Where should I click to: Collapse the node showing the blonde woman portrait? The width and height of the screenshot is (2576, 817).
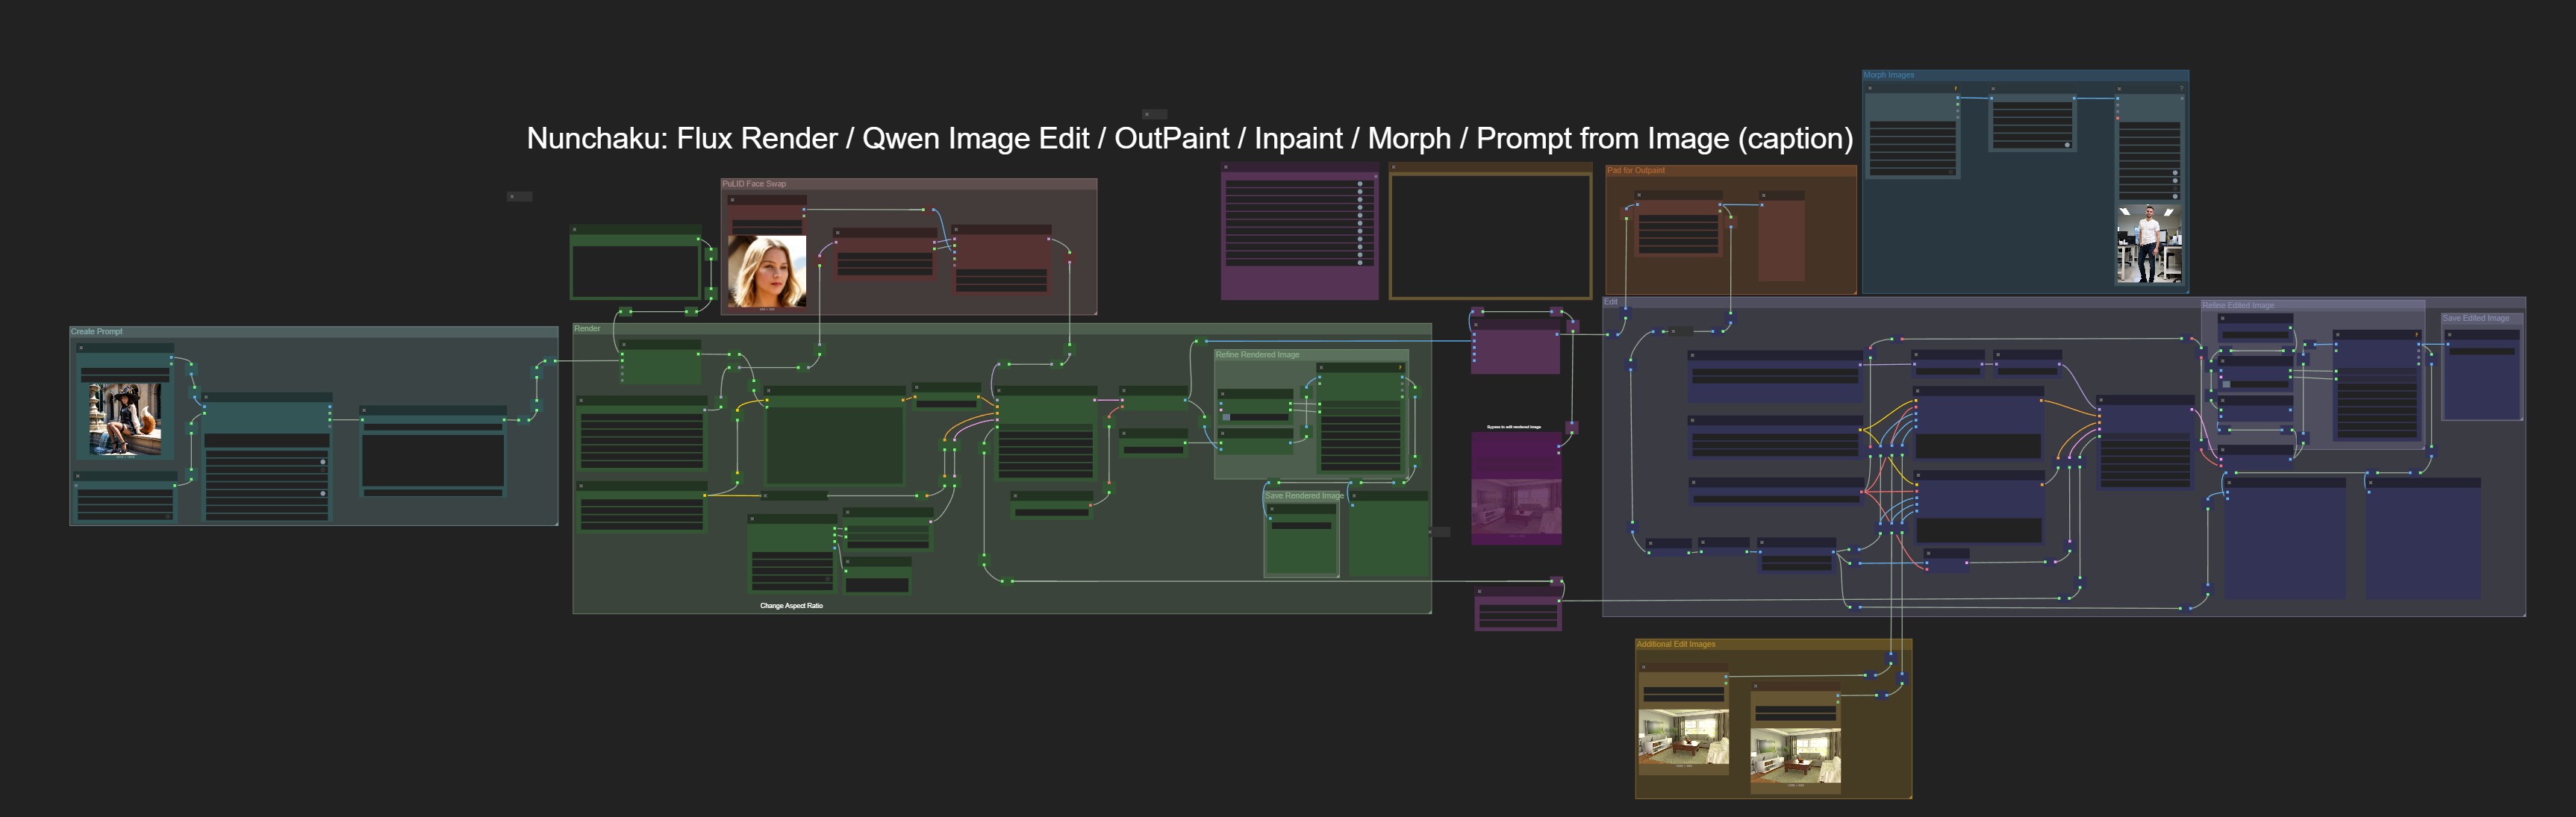click(732, 200)
